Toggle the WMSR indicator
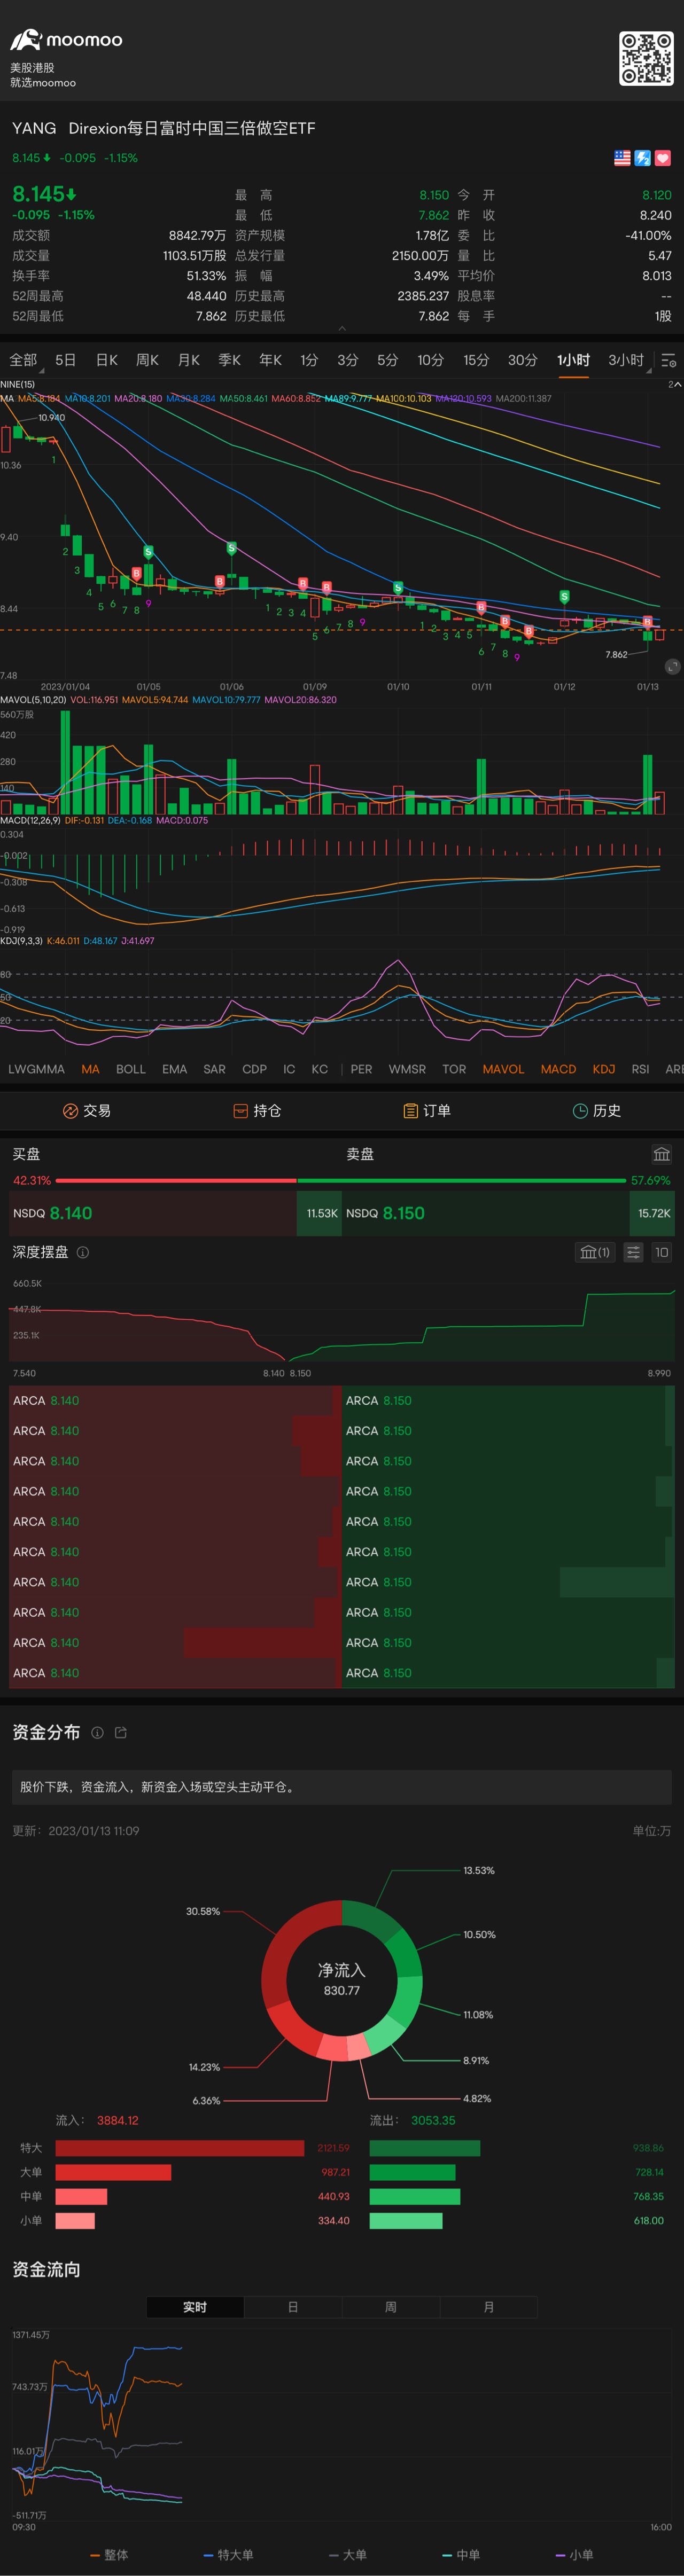 (x=407, y=1069)
